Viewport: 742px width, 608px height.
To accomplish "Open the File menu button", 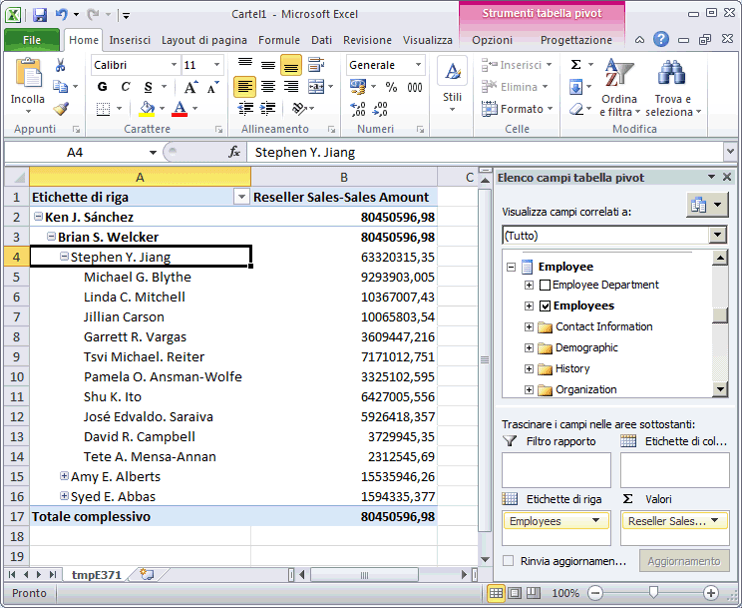I will (32, 40).
